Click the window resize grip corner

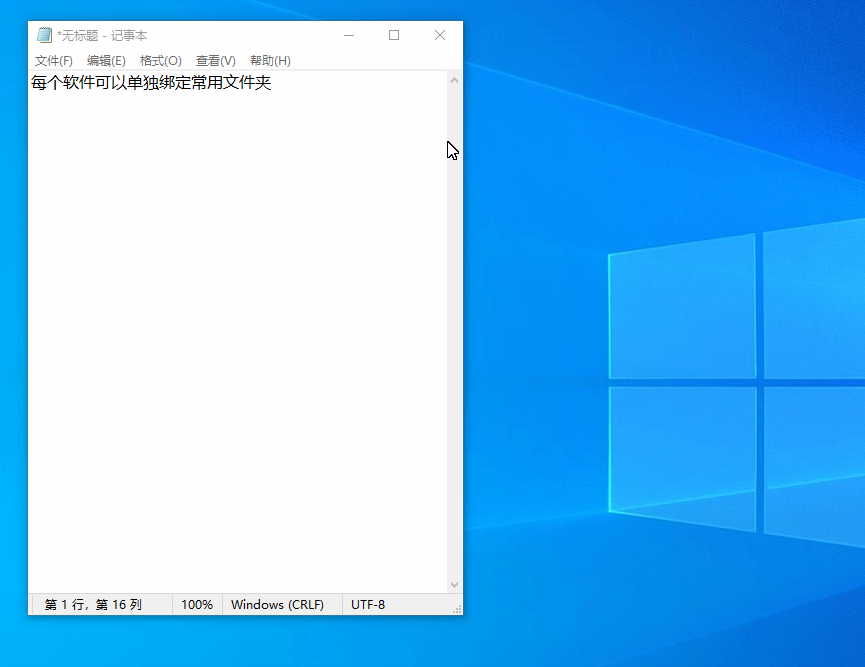point(457,609)
